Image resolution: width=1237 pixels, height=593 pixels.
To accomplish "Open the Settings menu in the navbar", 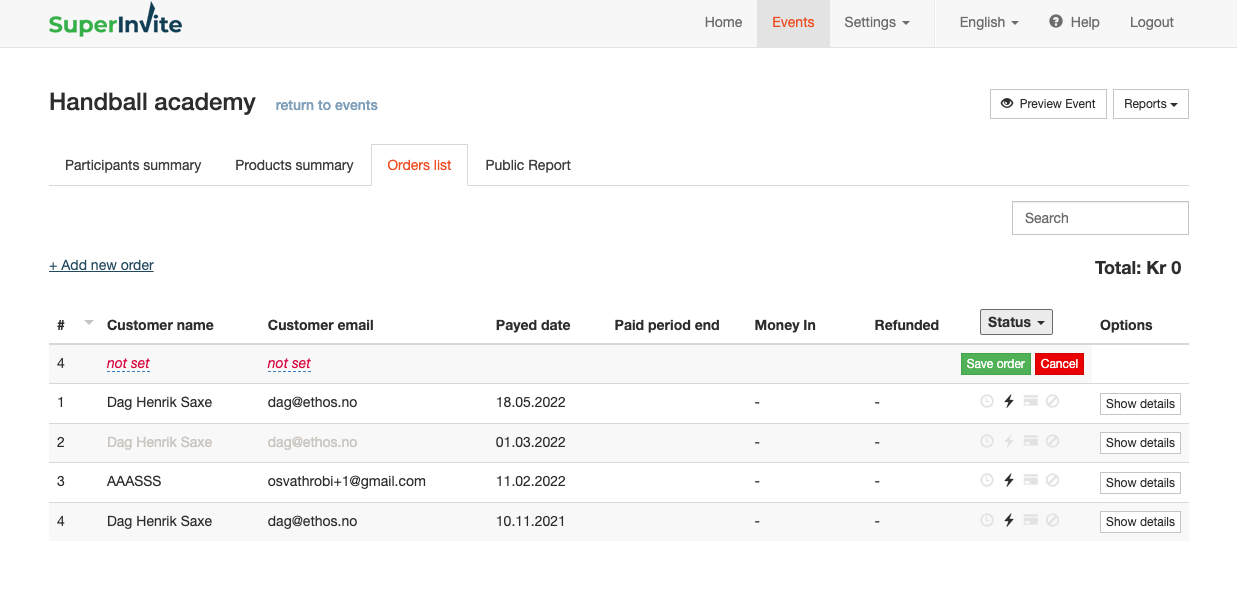I will click(x=877, y=23).
